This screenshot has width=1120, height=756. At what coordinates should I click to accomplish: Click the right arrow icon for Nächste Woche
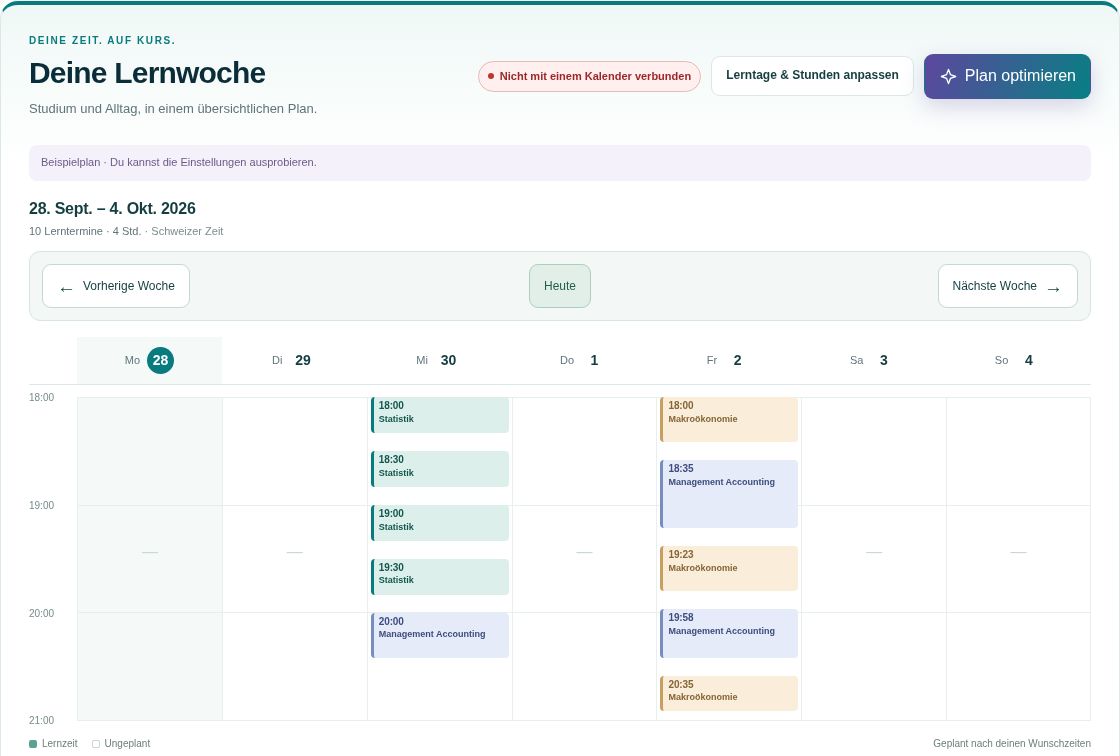pyautogui.click(x=1054, y=289)
